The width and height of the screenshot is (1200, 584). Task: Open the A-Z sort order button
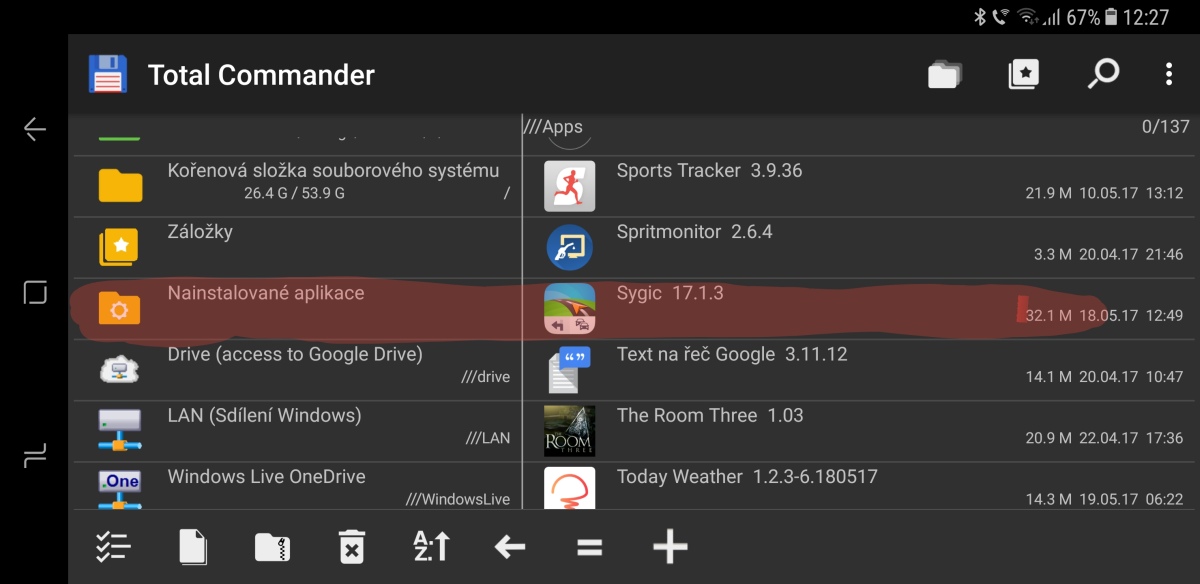(431, 547)
